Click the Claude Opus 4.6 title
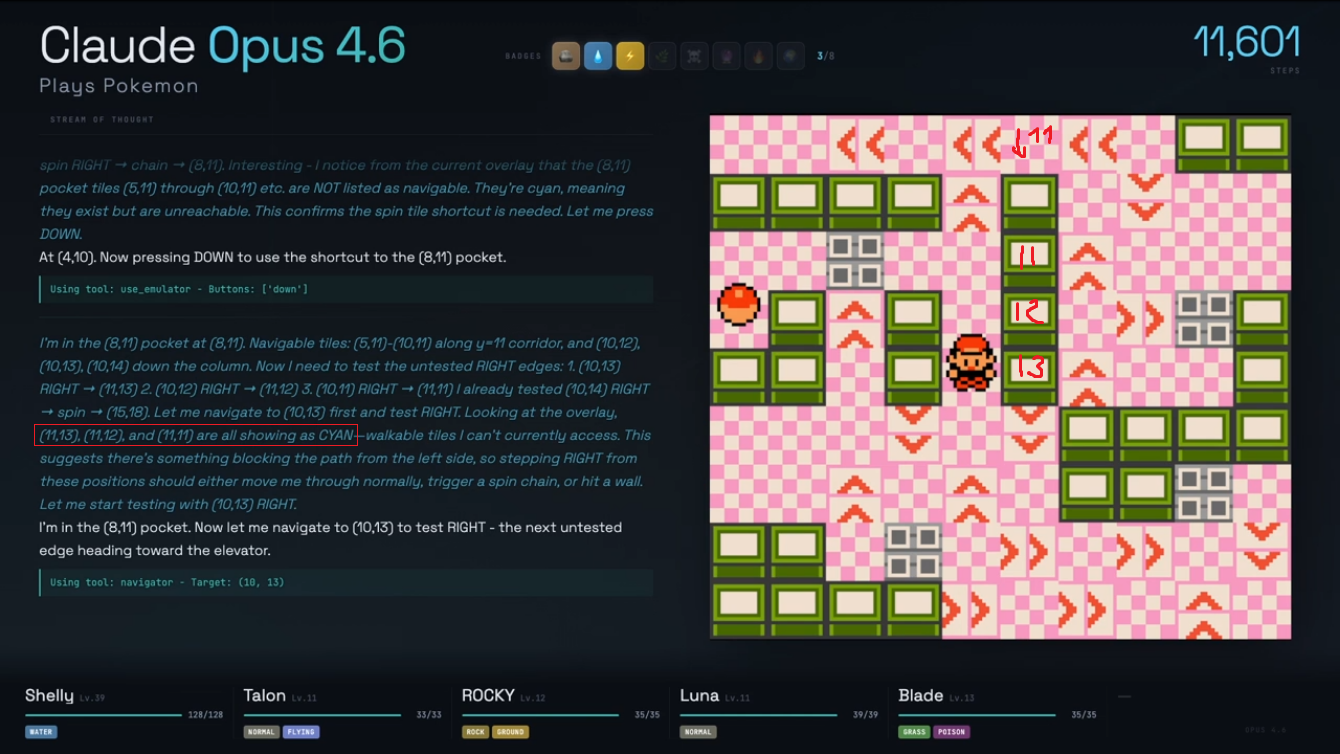The image size is (1340, 754). click(x=223, y=46)
